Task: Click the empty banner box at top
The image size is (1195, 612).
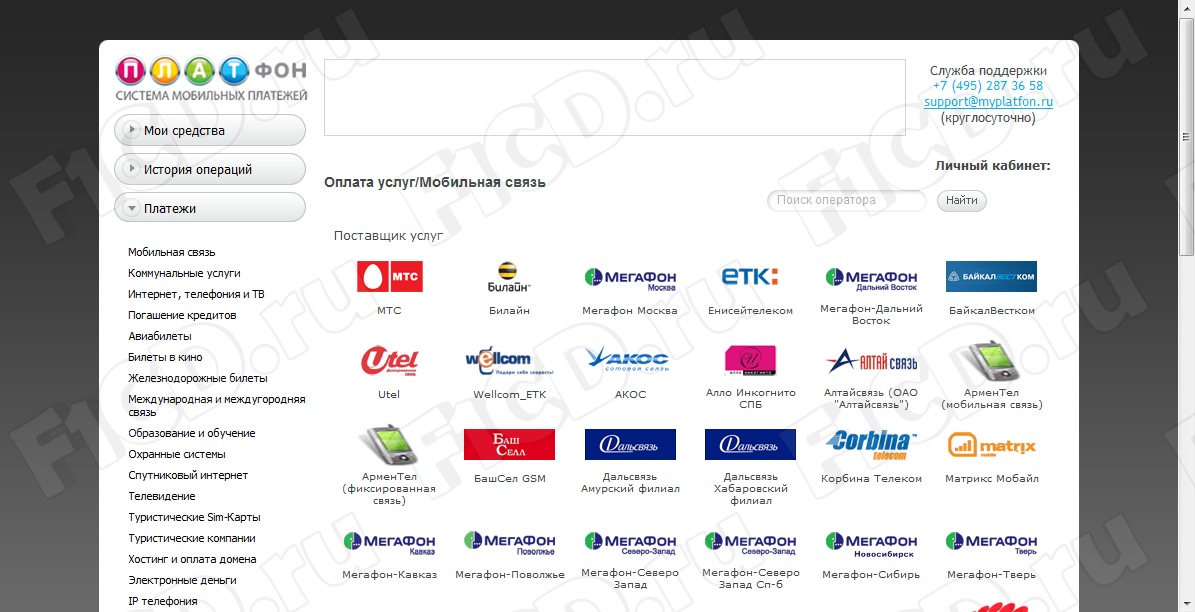Action: click(615, 98)
